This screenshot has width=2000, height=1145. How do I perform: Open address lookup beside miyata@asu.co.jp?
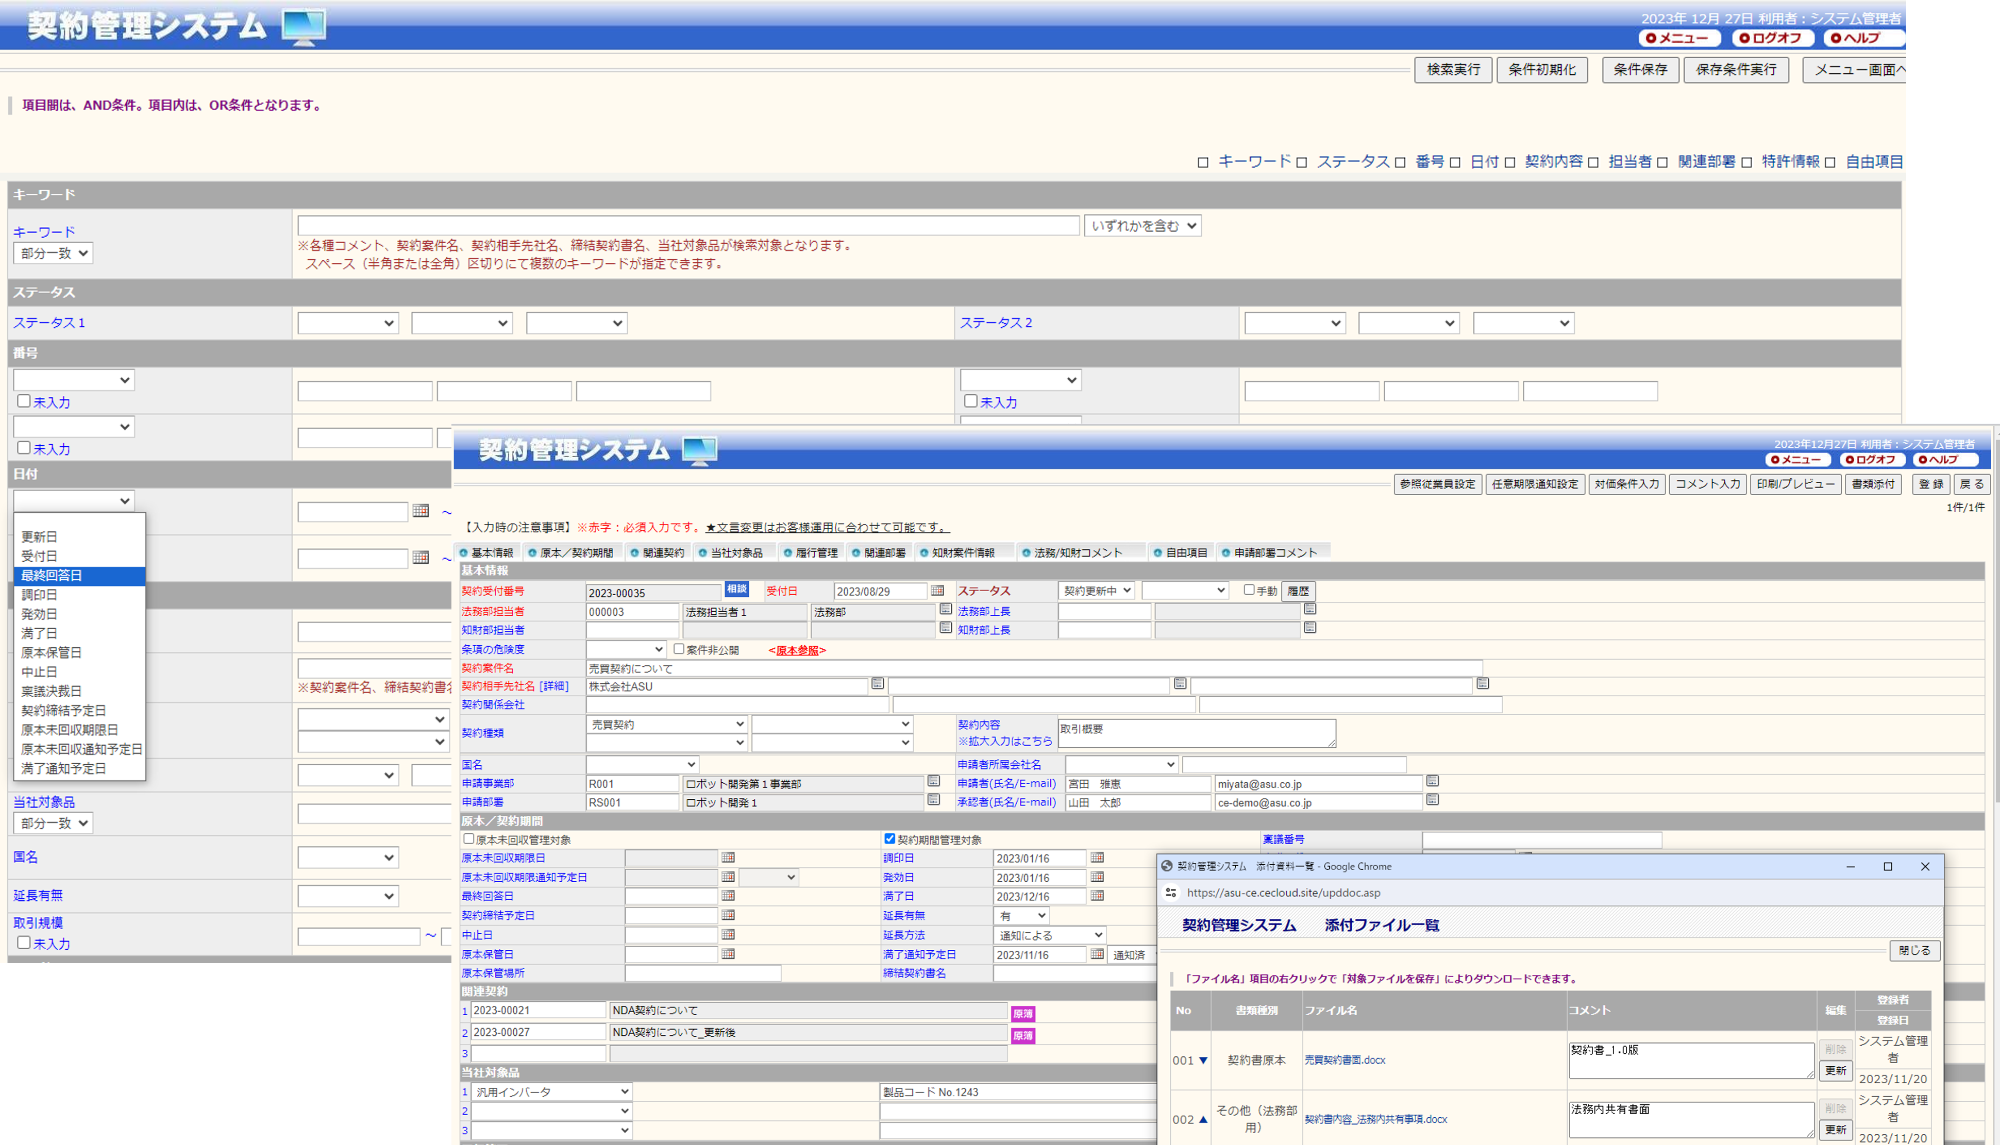(1432, 781)
